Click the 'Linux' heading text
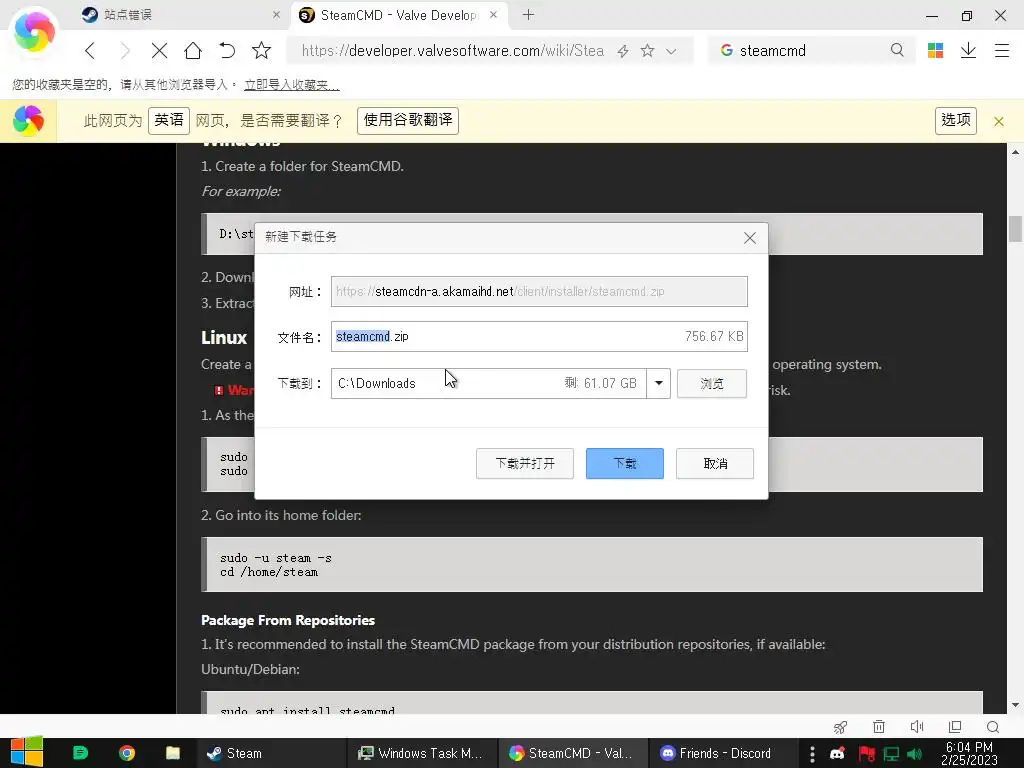Screen dimensions: 1024x768 click(224, 338)
